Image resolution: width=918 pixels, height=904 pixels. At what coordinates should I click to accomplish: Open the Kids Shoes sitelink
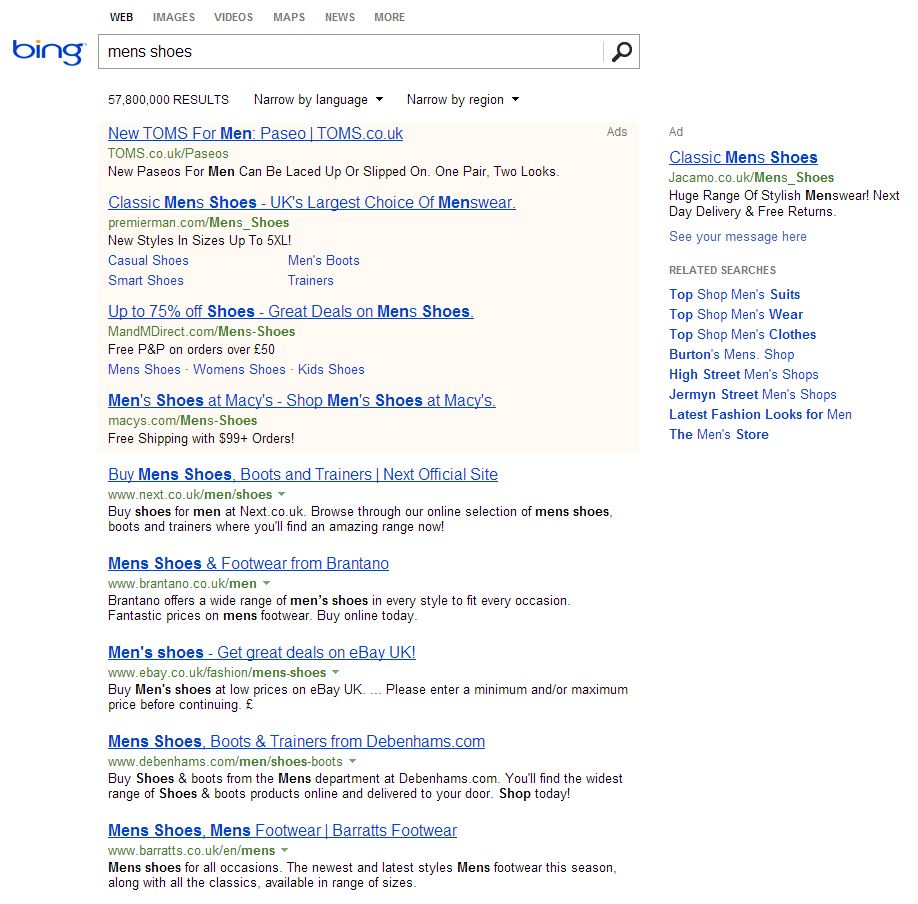[331, 370]
